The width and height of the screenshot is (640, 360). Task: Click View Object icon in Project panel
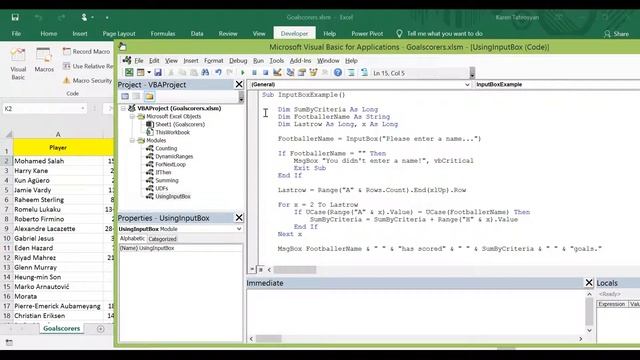tap(137, 96)
